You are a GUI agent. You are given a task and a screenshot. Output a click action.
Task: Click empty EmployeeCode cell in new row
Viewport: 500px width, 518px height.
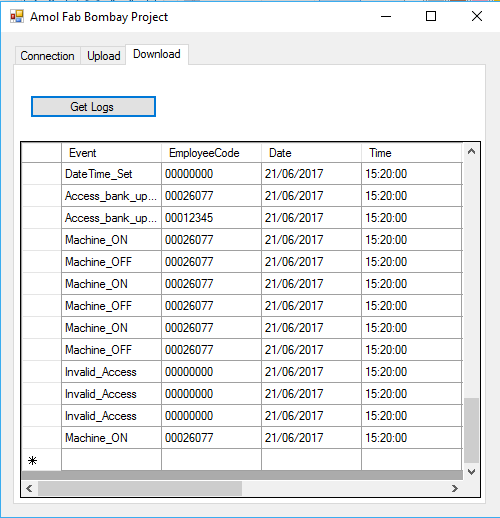point(211,460)
